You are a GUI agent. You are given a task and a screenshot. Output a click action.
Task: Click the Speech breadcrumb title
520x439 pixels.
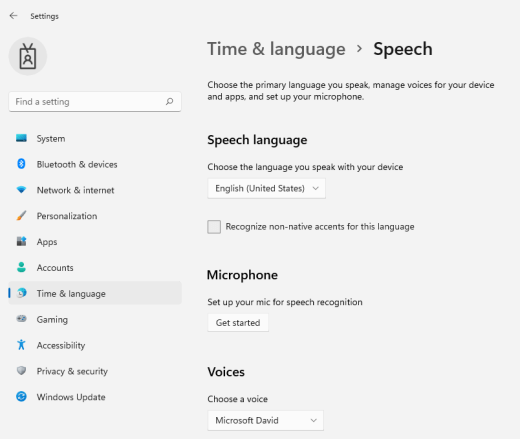click(403, 49)
